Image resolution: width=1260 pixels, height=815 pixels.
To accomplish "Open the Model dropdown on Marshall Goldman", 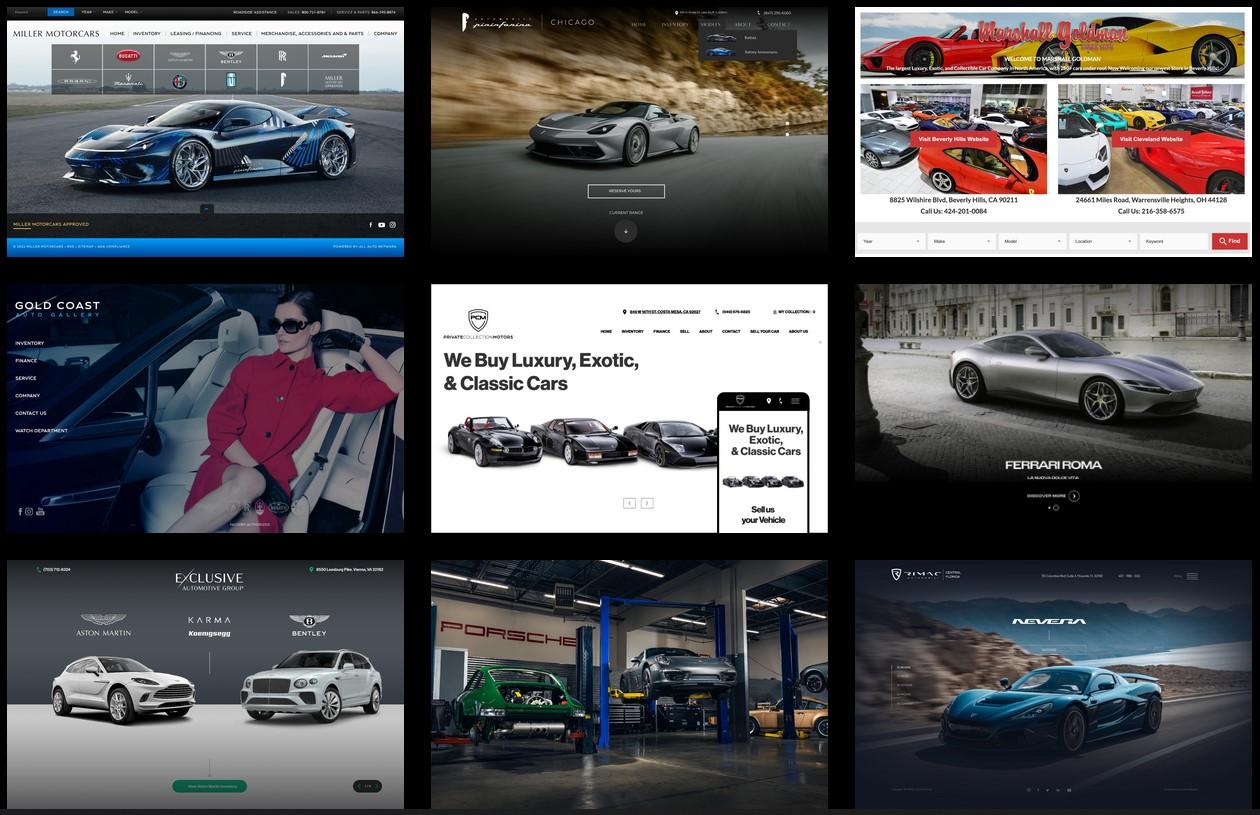I will tap(1034, 241).
